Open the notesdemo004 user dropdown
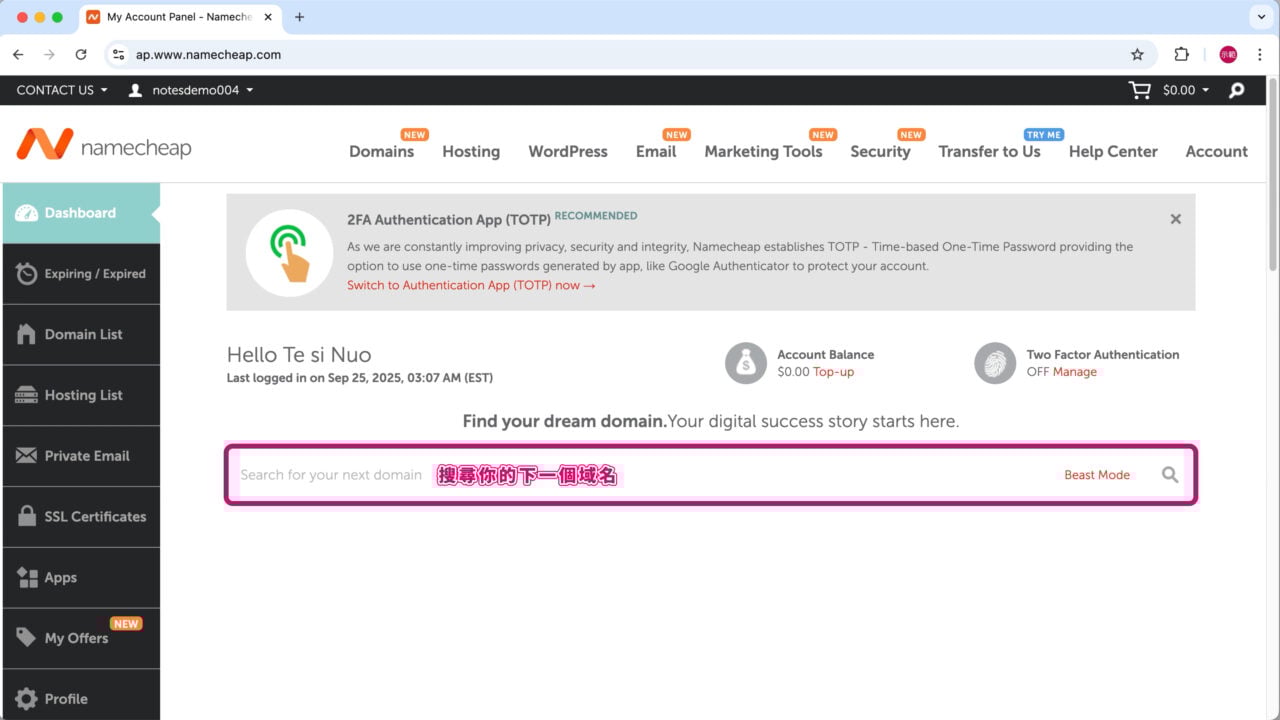Viewport: 1280px width, 720px height. (191, 90)
